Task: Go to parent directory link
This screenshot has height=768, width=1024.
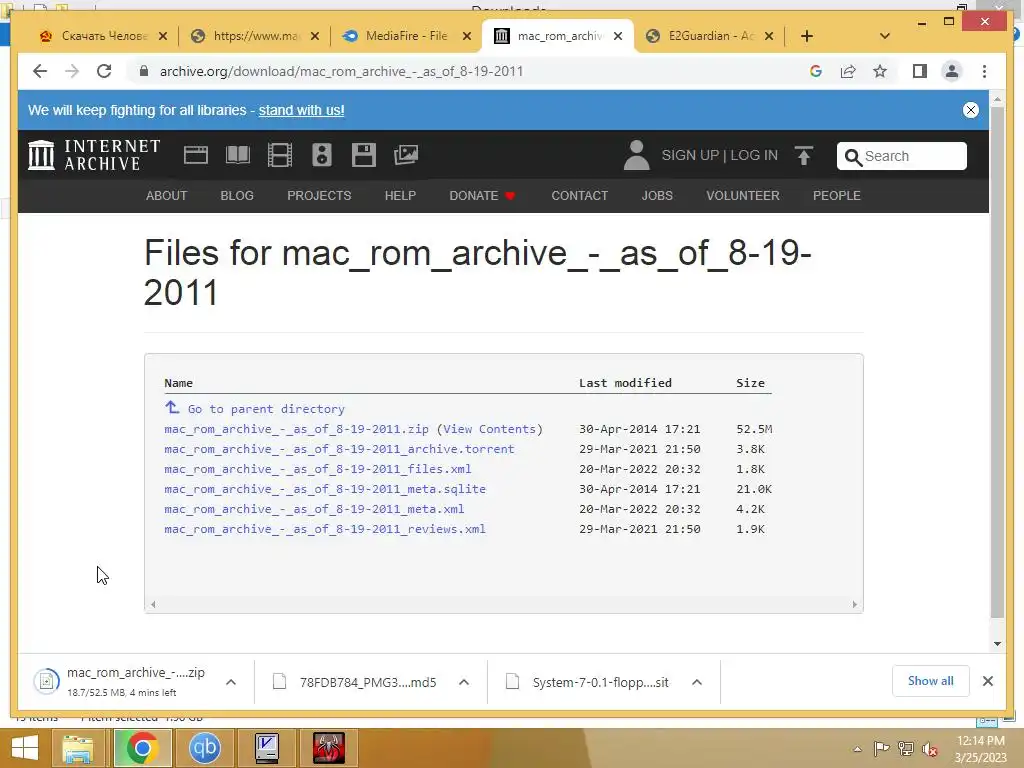Action: (x=266, y=409)
